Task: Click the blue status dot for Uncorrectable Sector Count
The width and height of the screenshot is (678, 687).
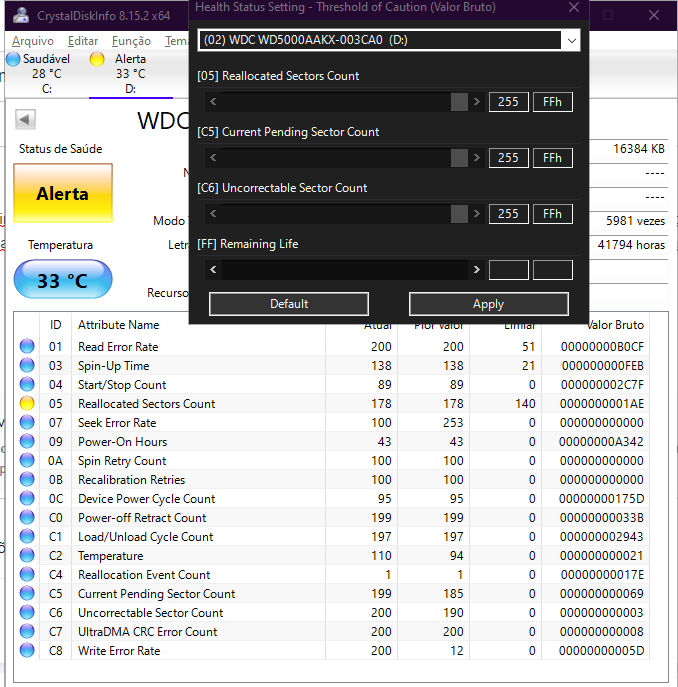Action: coord(27,612)
